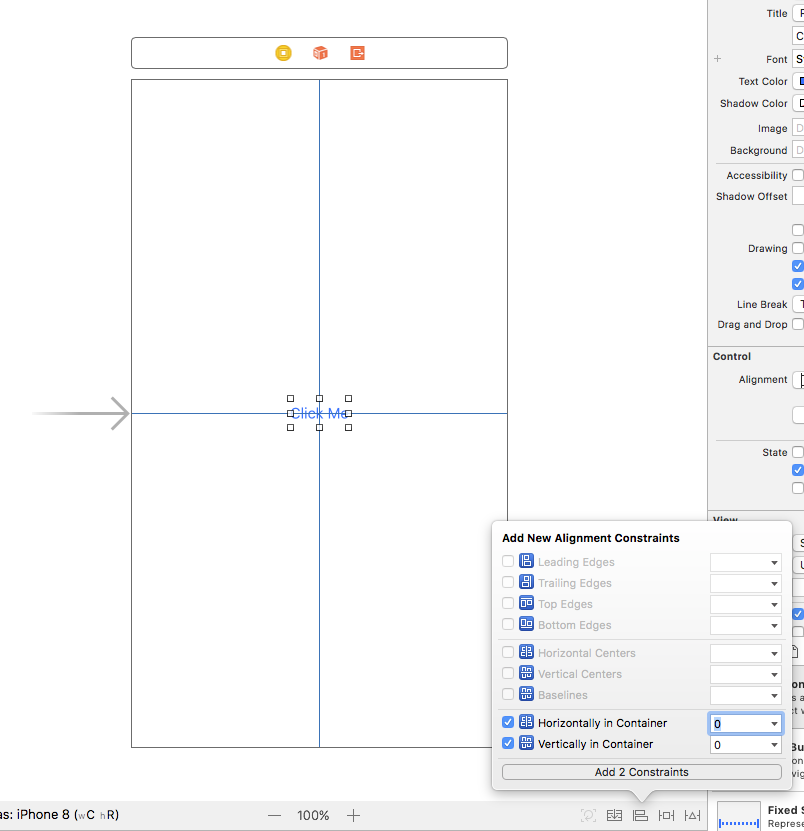Click Update Frames icon in bottom bar
The image size is (804, 831).
(589, 815)
